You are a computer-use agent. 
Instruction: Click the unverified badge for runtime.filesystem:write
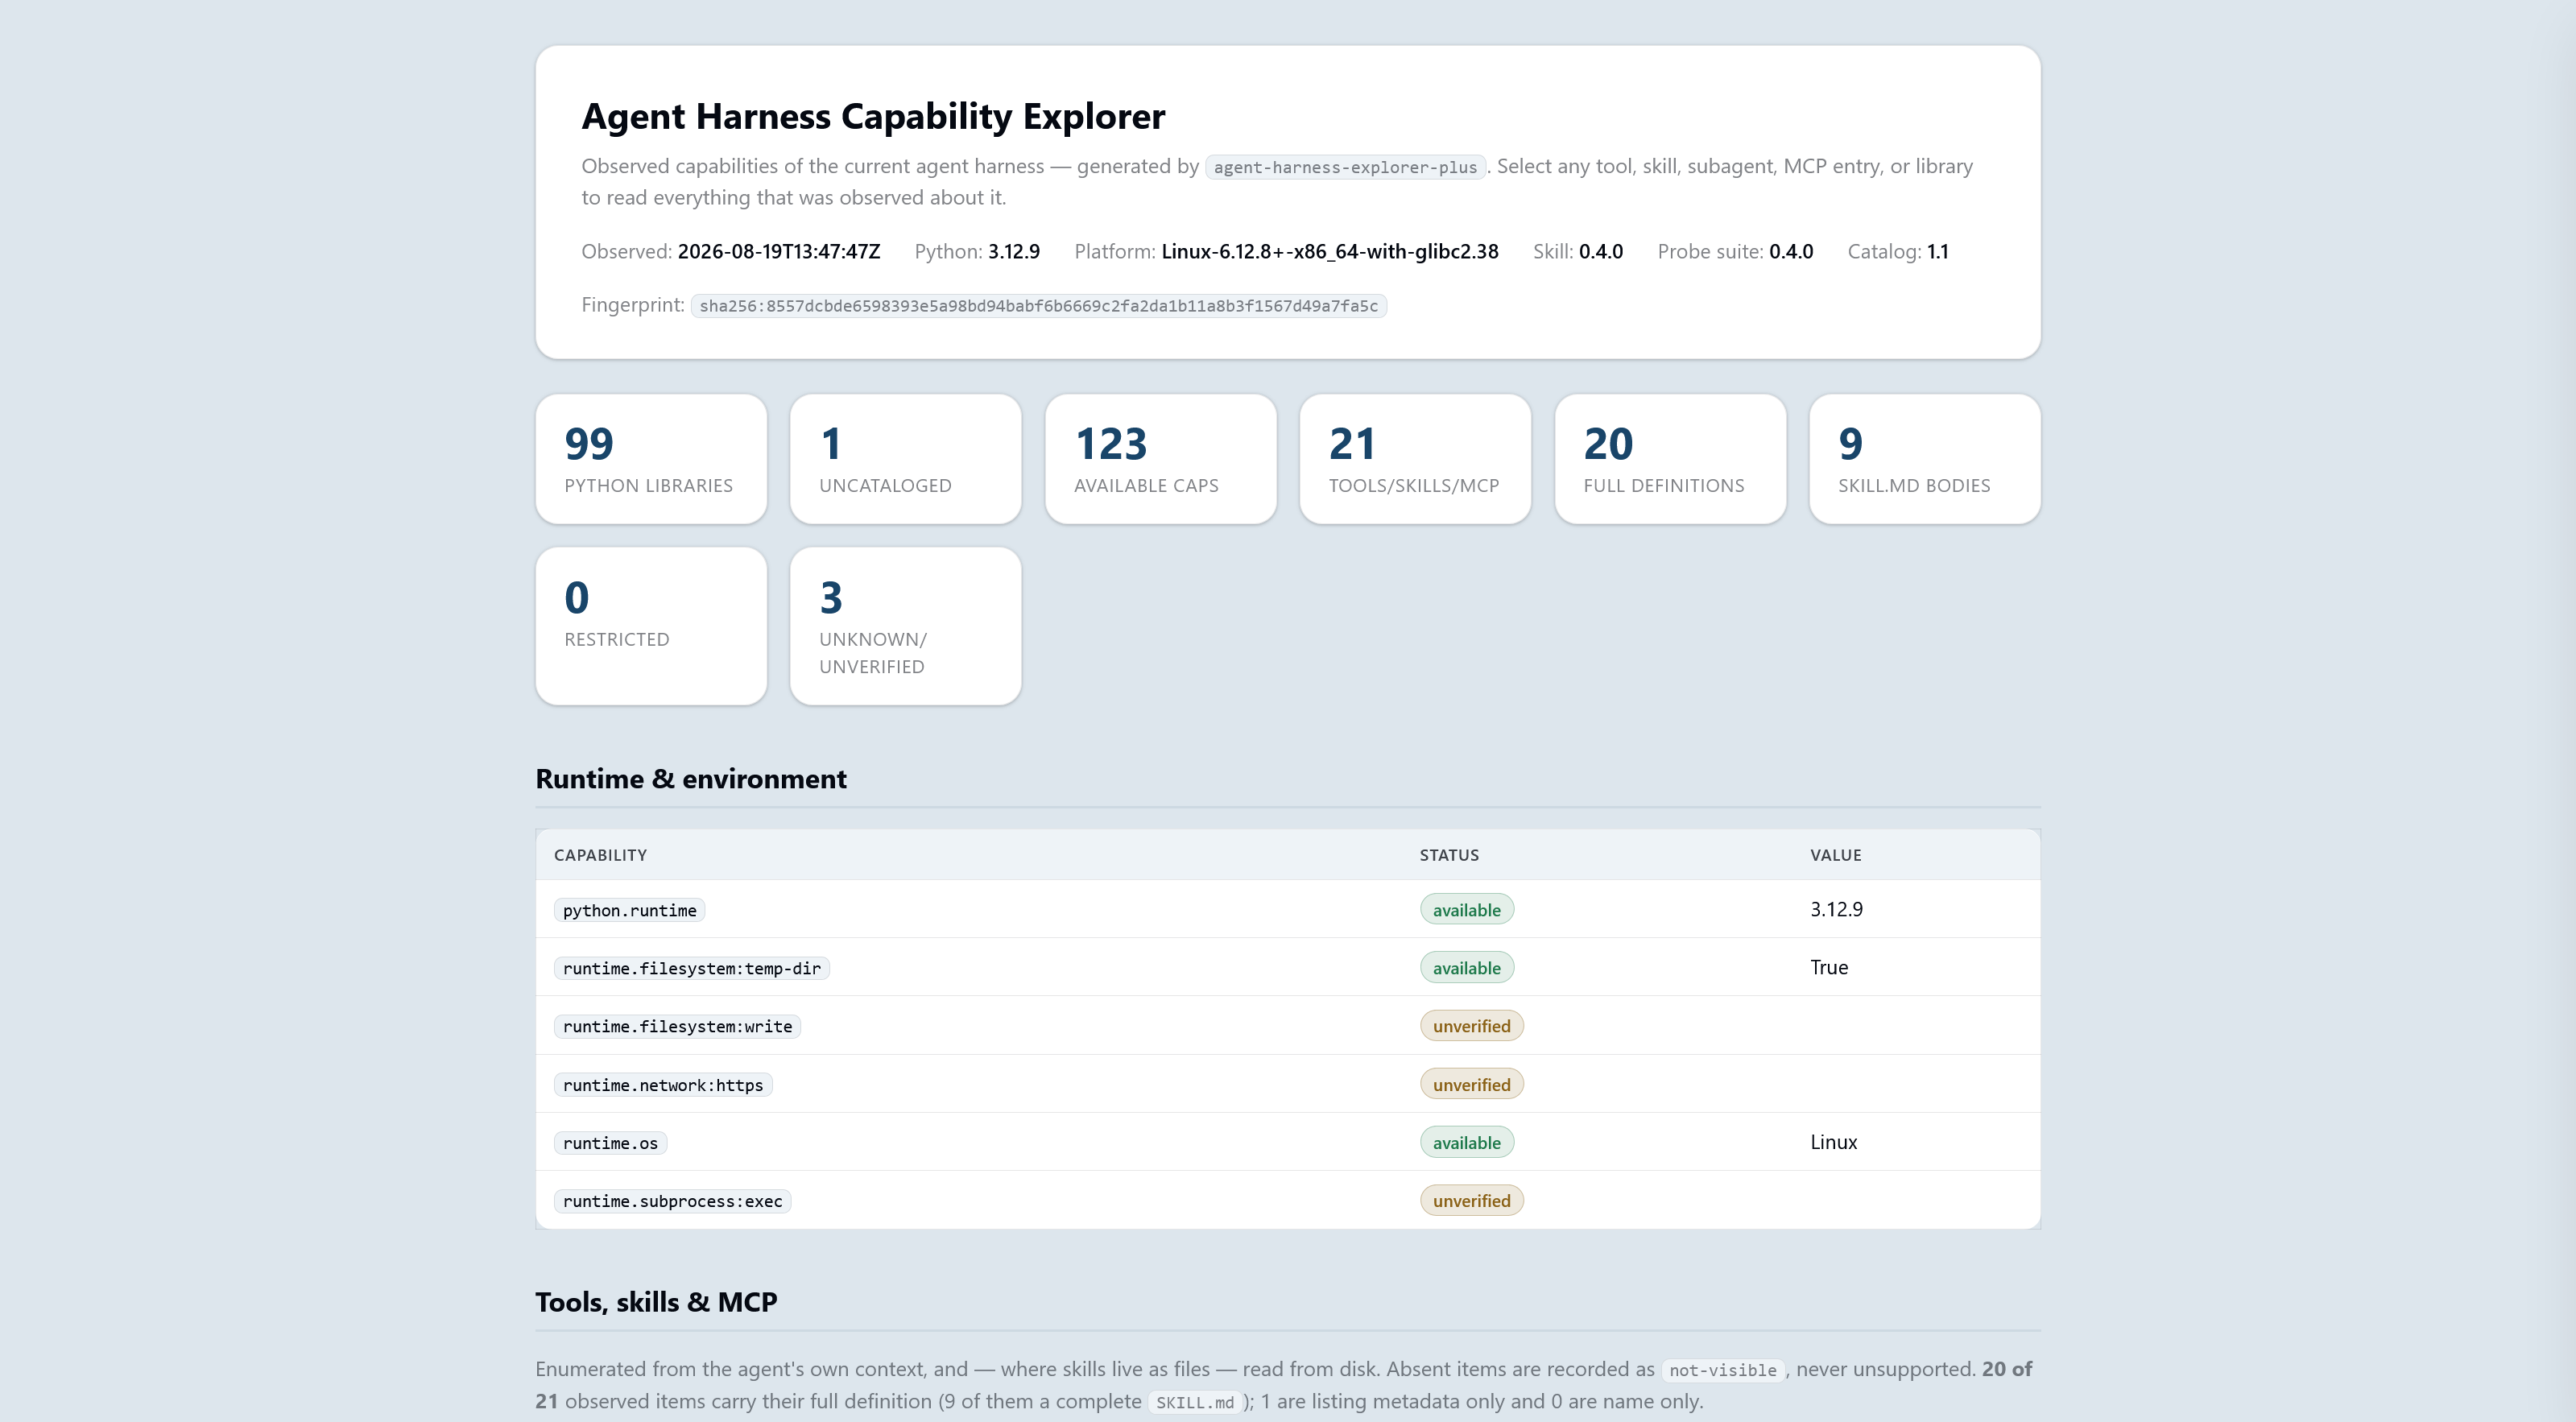coord(1471,1026)
